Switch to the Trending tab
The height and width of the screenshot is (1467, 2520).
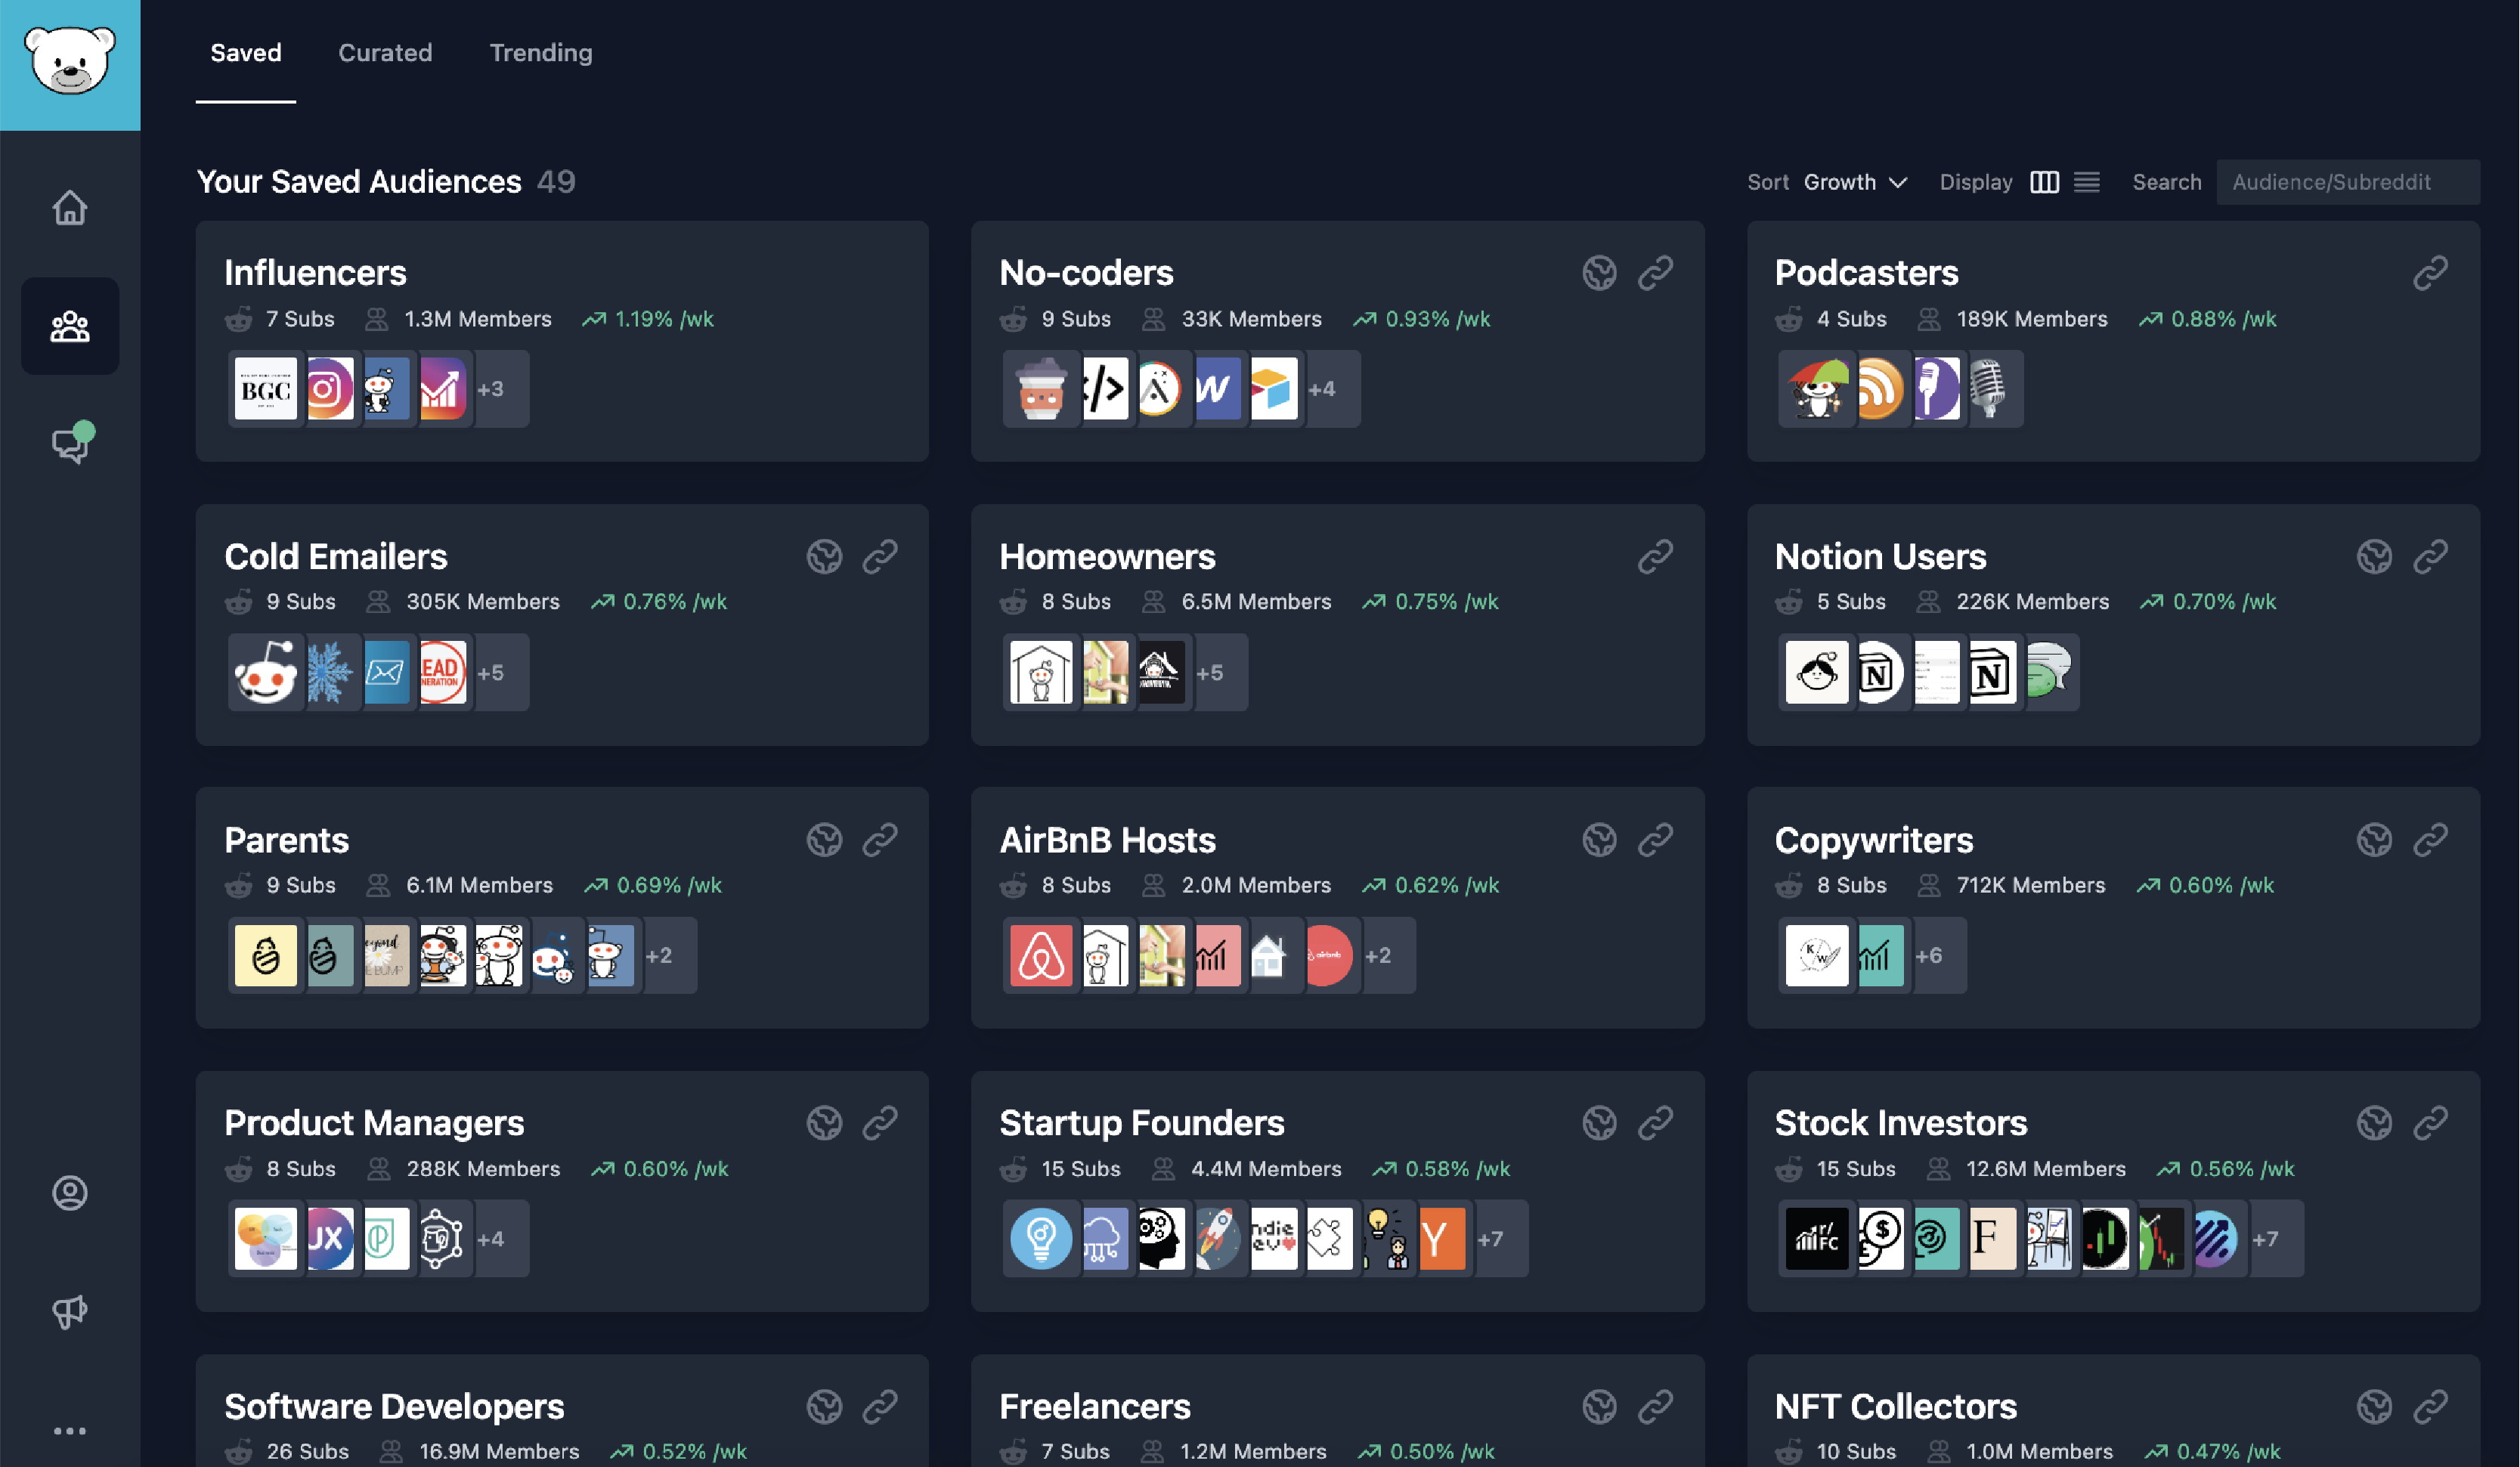point(541,52)
